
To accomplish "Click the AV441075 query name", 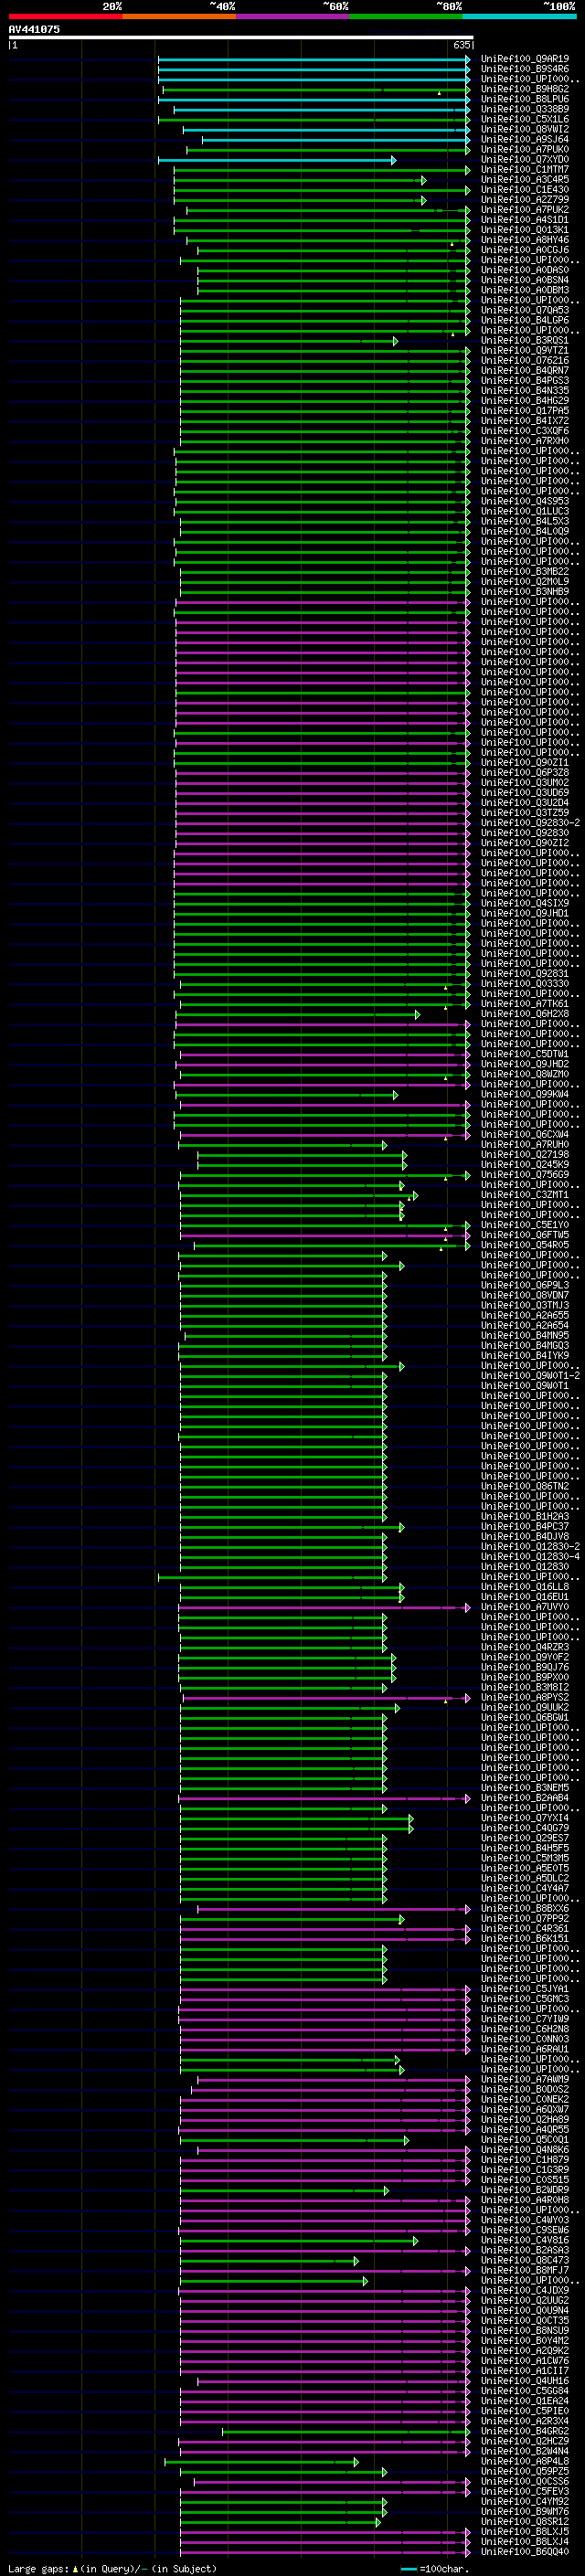I will click(34, 29).
